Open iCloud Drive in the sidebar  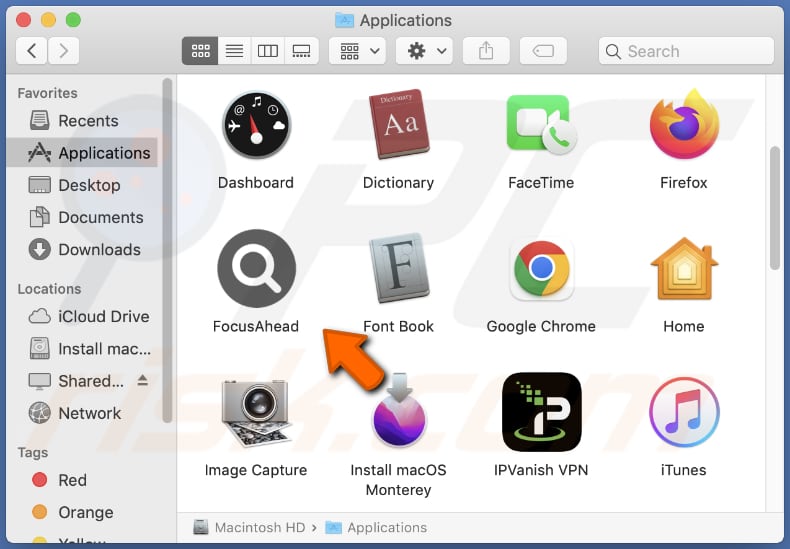tap(83, 317)
